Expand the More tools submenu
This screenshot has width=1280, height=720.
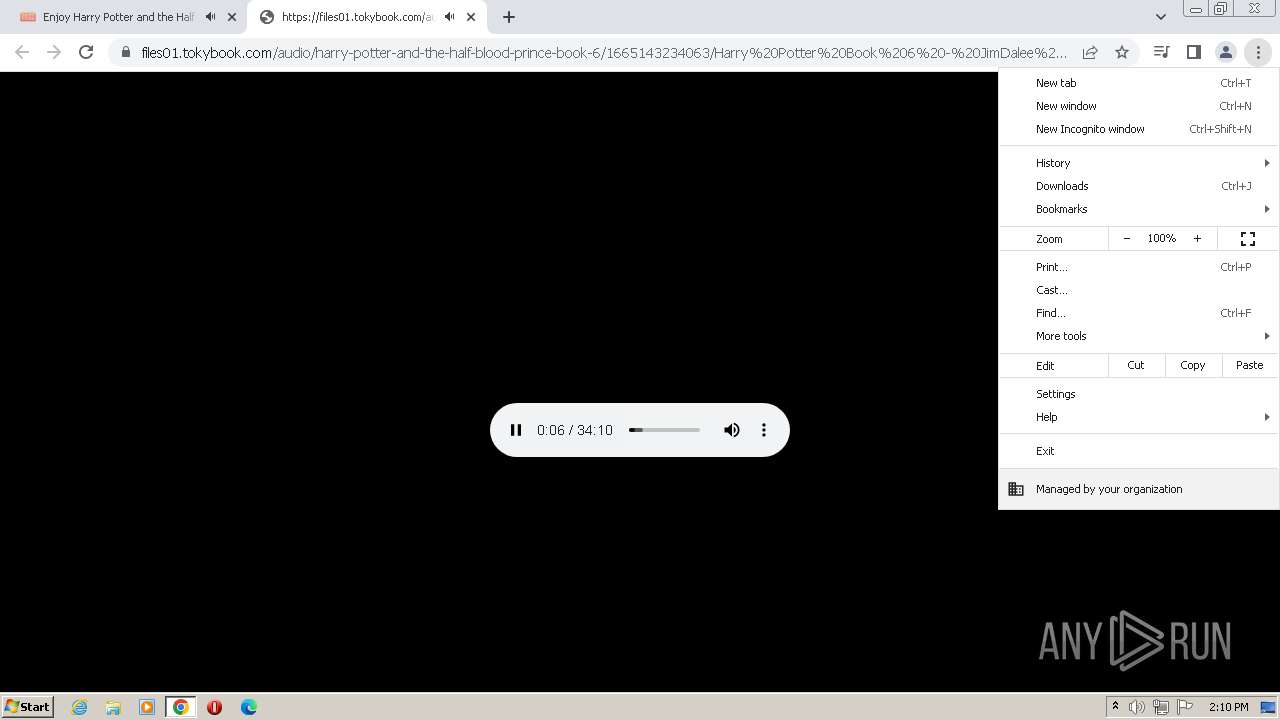coord(1139,336)
